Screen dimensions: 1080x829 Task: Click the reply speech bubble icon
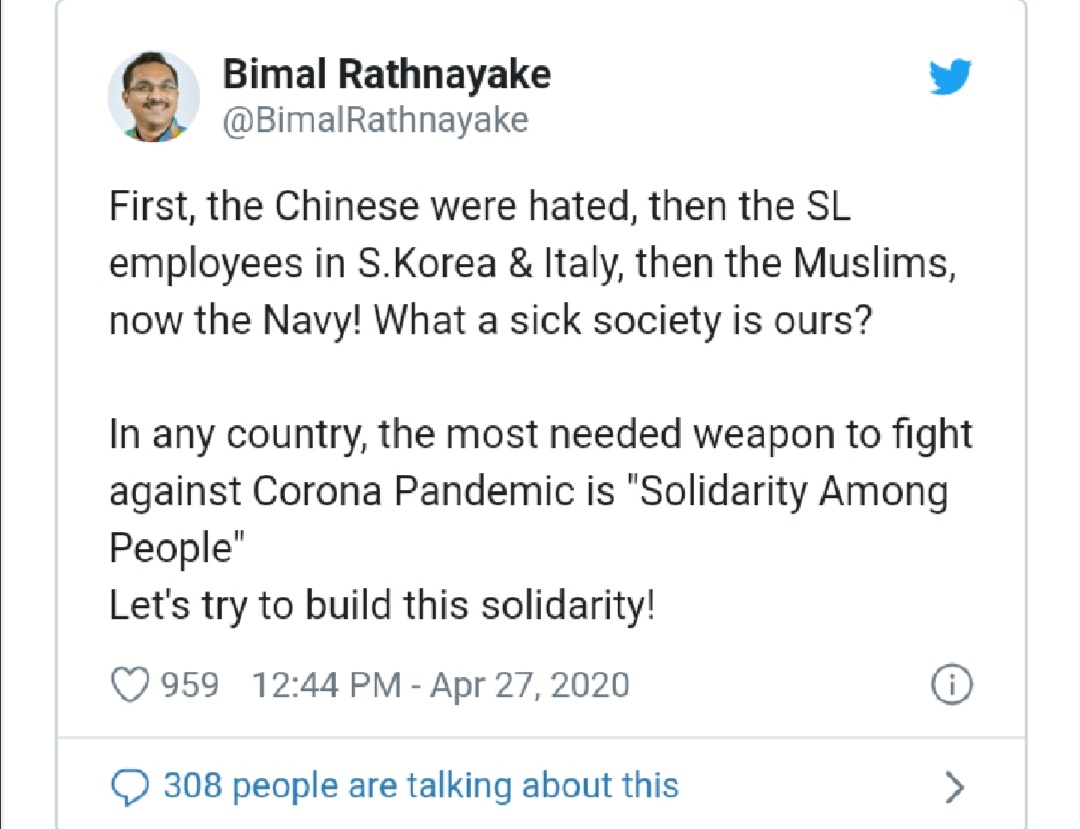tap(129, 787)
